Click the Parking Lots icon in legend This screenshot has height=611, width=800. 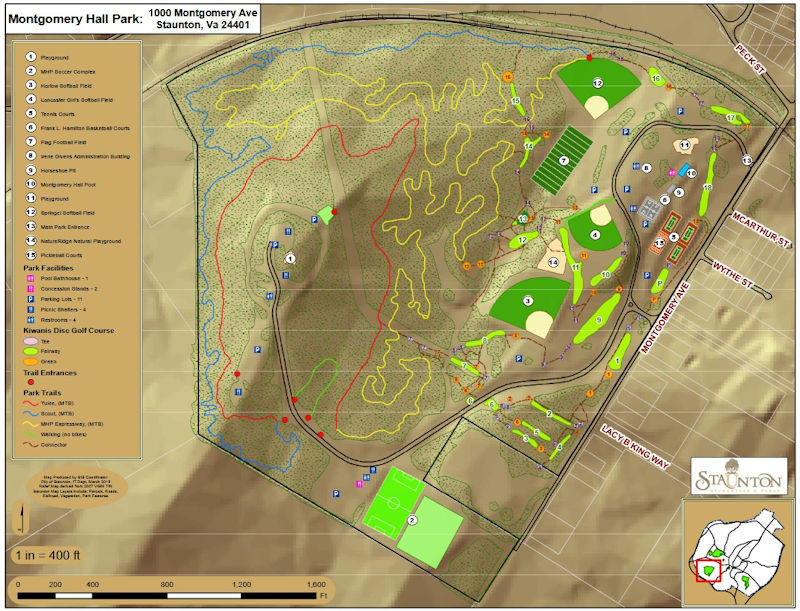point(31,299)
